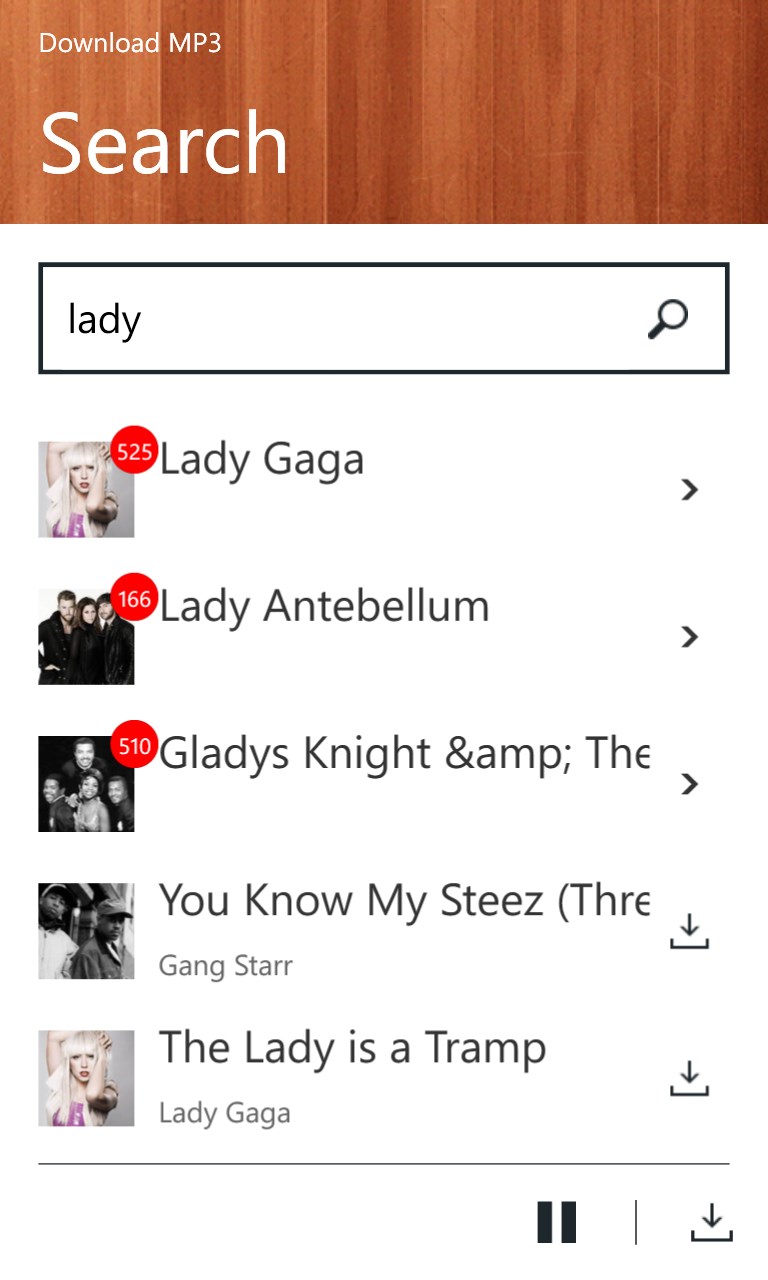Click the 525 badge on Lady Gaga
The image size is (768, 1280).
(x=134, y=452)
